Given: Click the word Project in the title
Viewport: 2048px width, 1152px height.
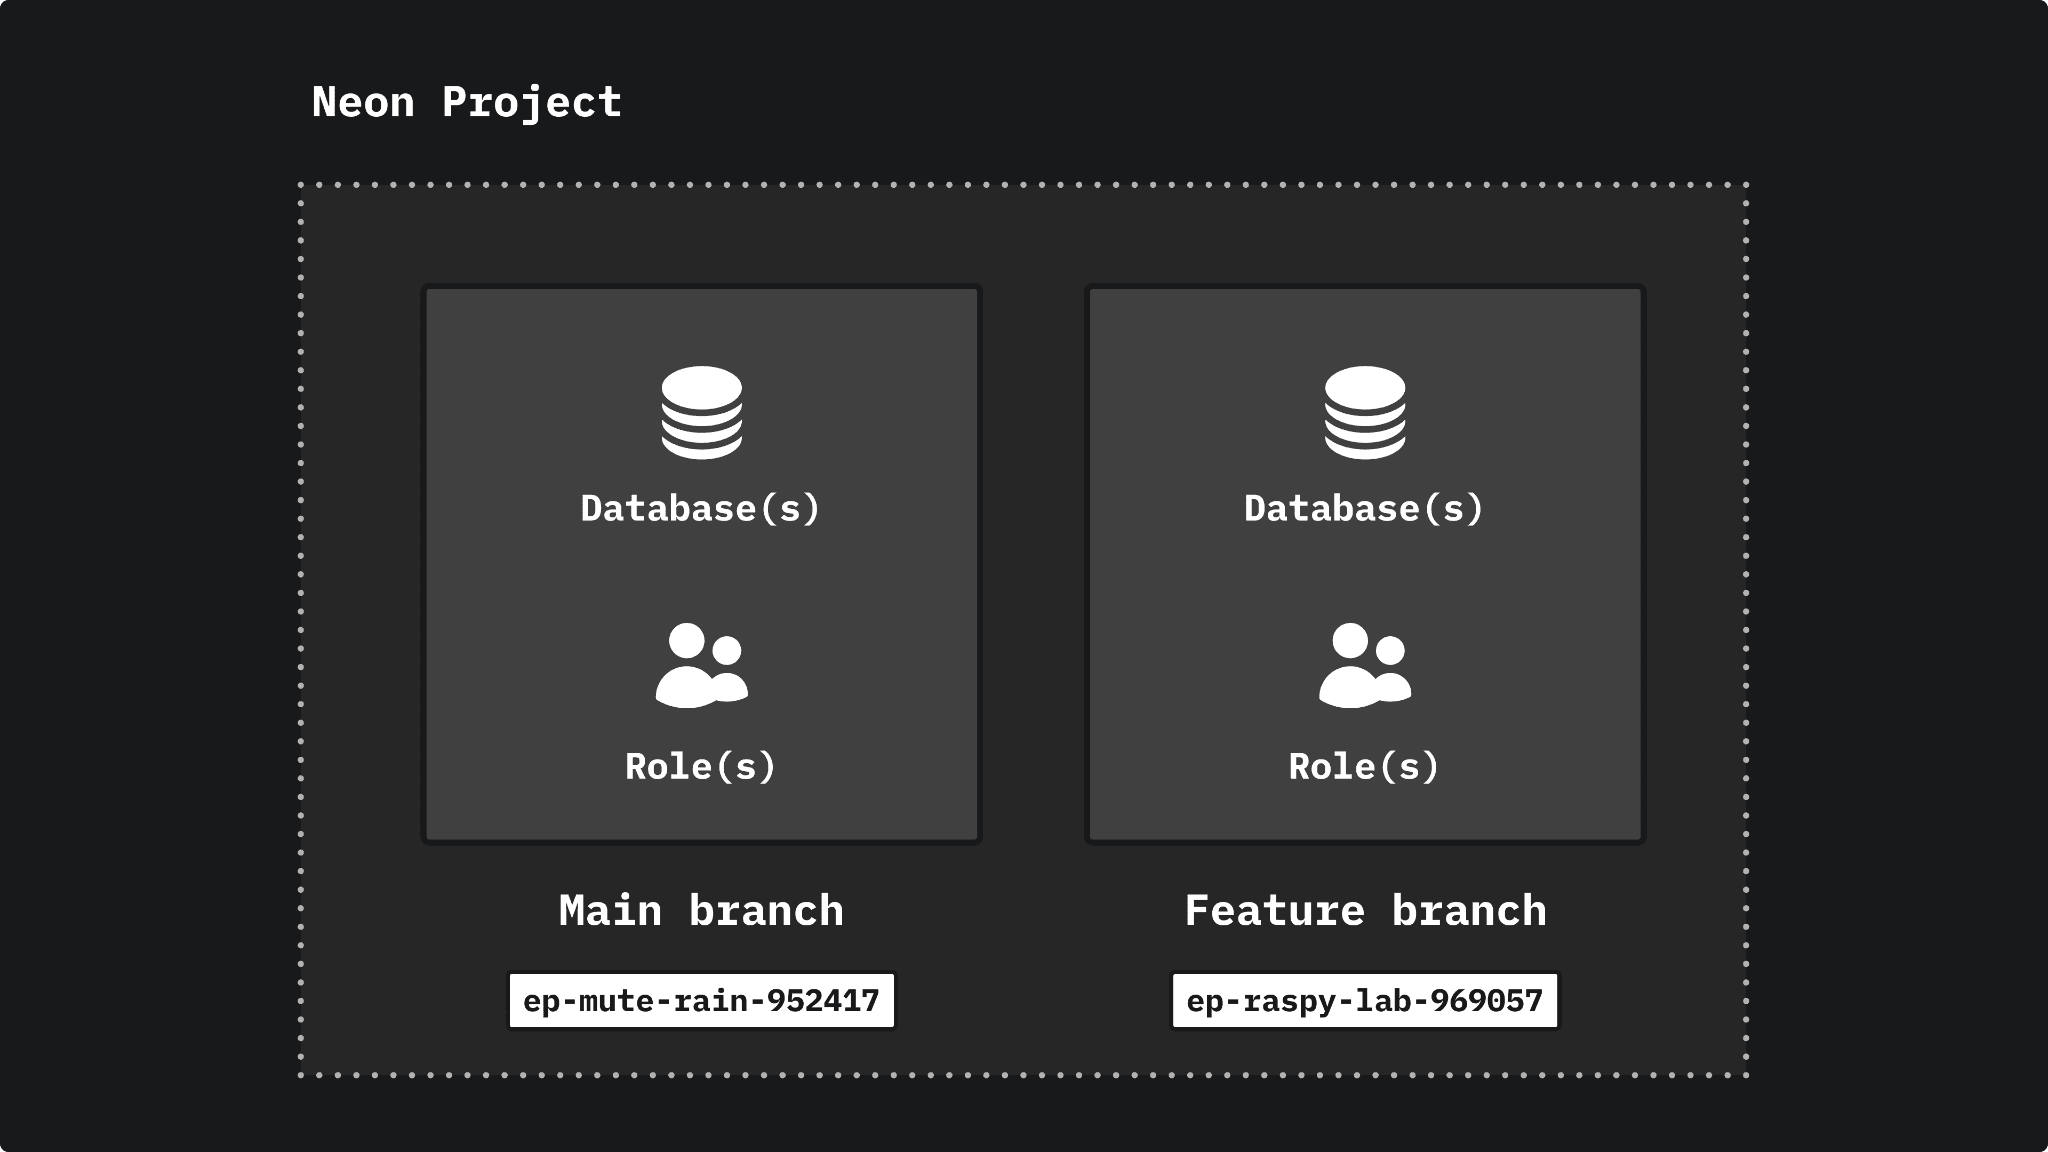Looking at the screenshot, I should point(531,102).
